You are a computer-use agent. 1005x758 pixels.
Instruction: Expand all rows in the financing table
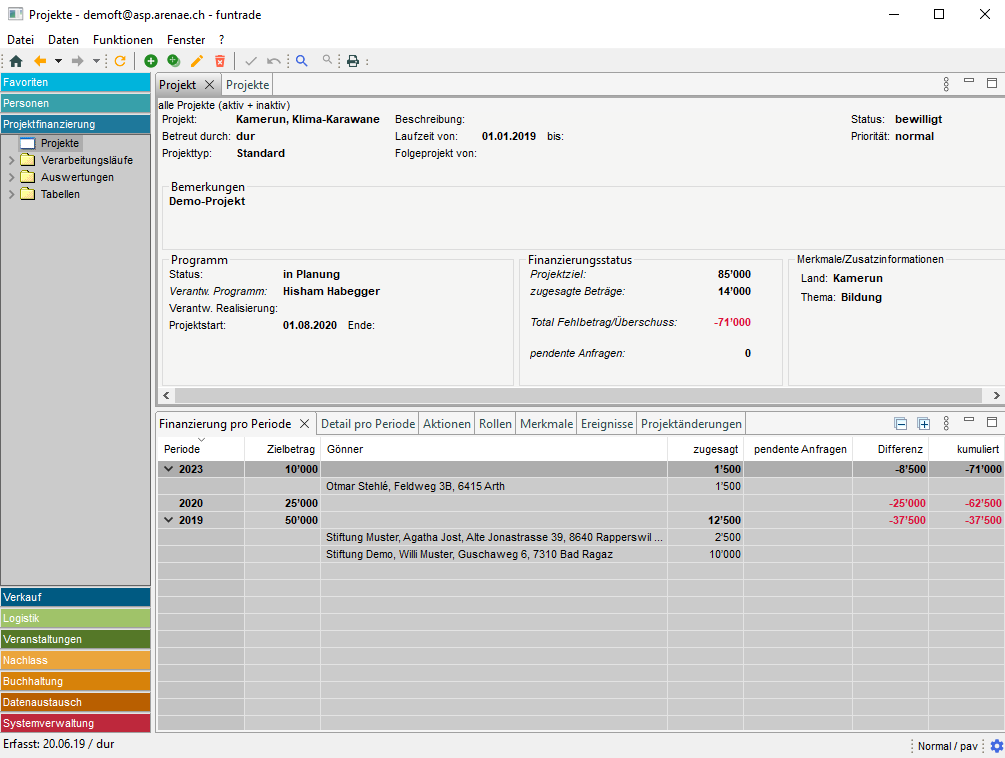pyautogui.click(x=924, y=424)
